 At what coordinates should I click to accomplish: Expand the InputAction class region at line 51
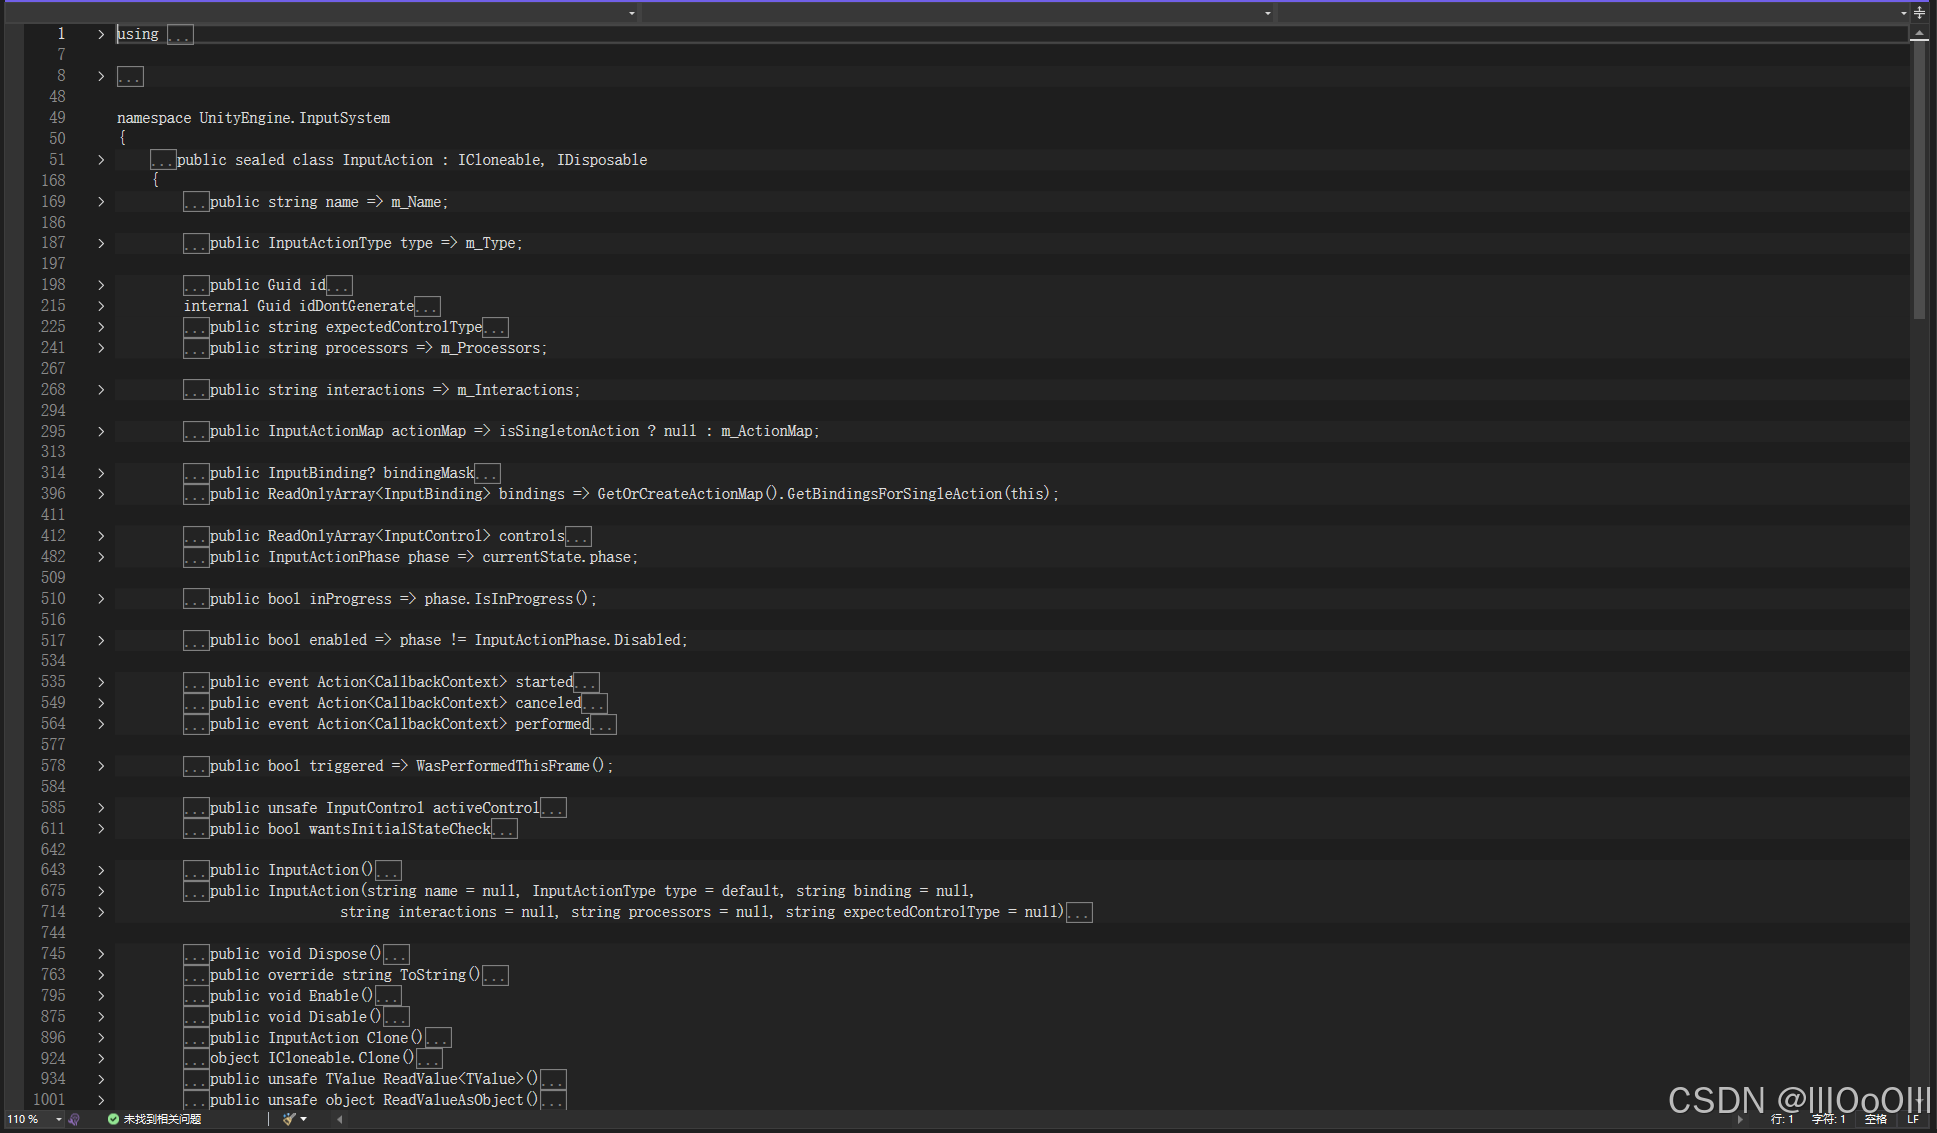[x=101, y=160]
